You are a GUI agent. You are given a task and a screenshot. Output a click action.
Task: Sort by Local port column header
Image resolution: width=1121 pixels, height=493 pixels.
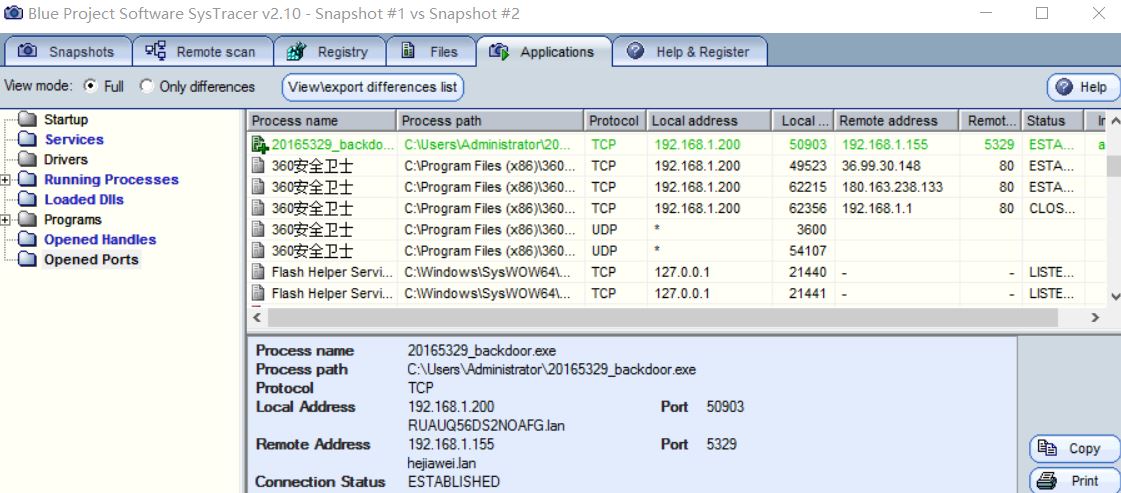pyautogui.click(x=804, y=121)
